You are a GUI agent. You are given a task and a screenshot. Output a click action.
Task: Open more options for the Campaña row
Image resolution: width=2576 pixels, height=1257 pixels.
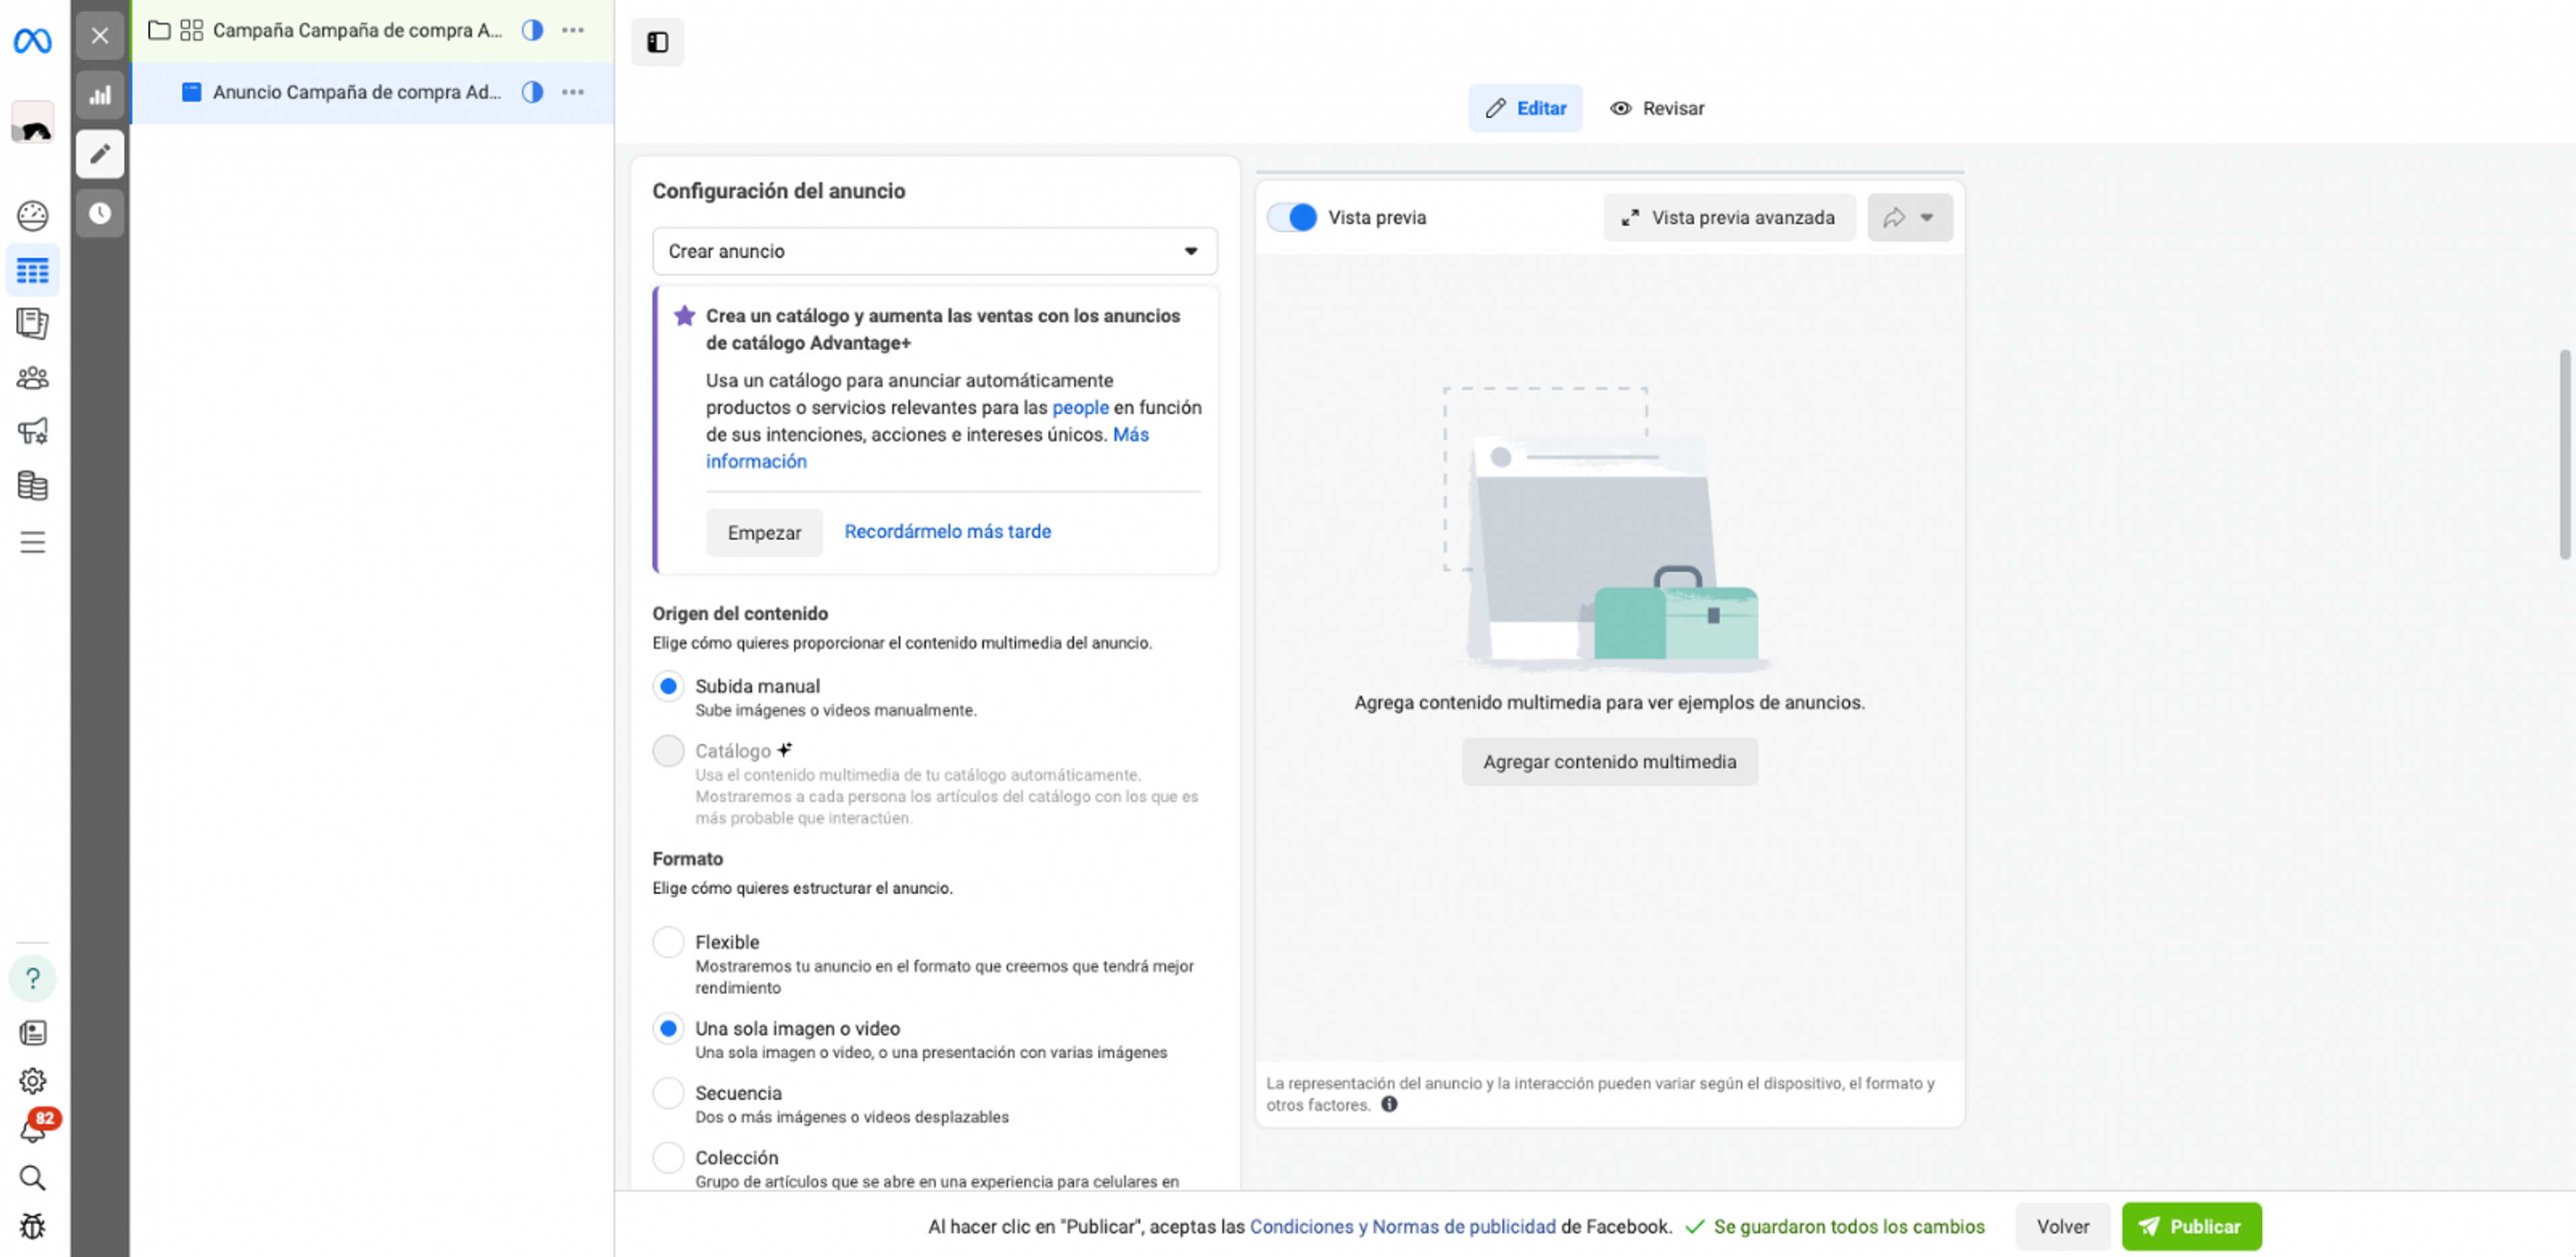click(573, 30)
